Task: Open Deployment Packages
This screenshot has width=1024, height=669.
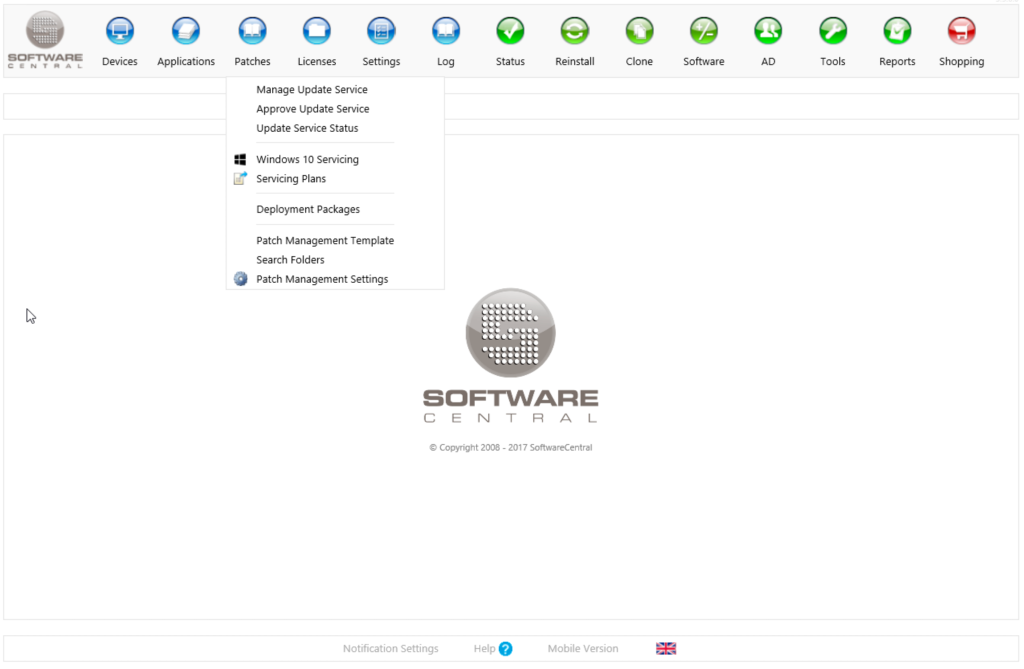Action: 308,209
